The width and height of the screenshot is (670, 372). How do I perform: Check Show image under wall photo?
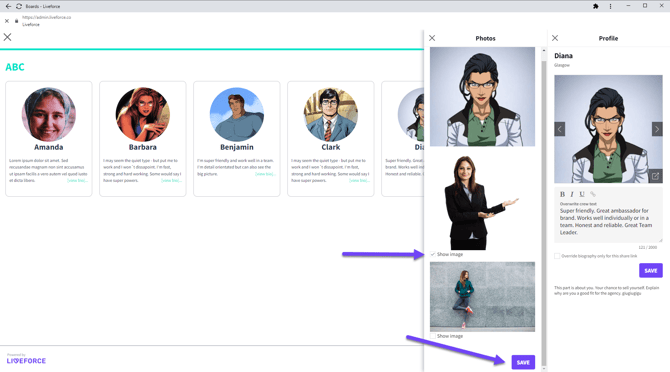433,336
